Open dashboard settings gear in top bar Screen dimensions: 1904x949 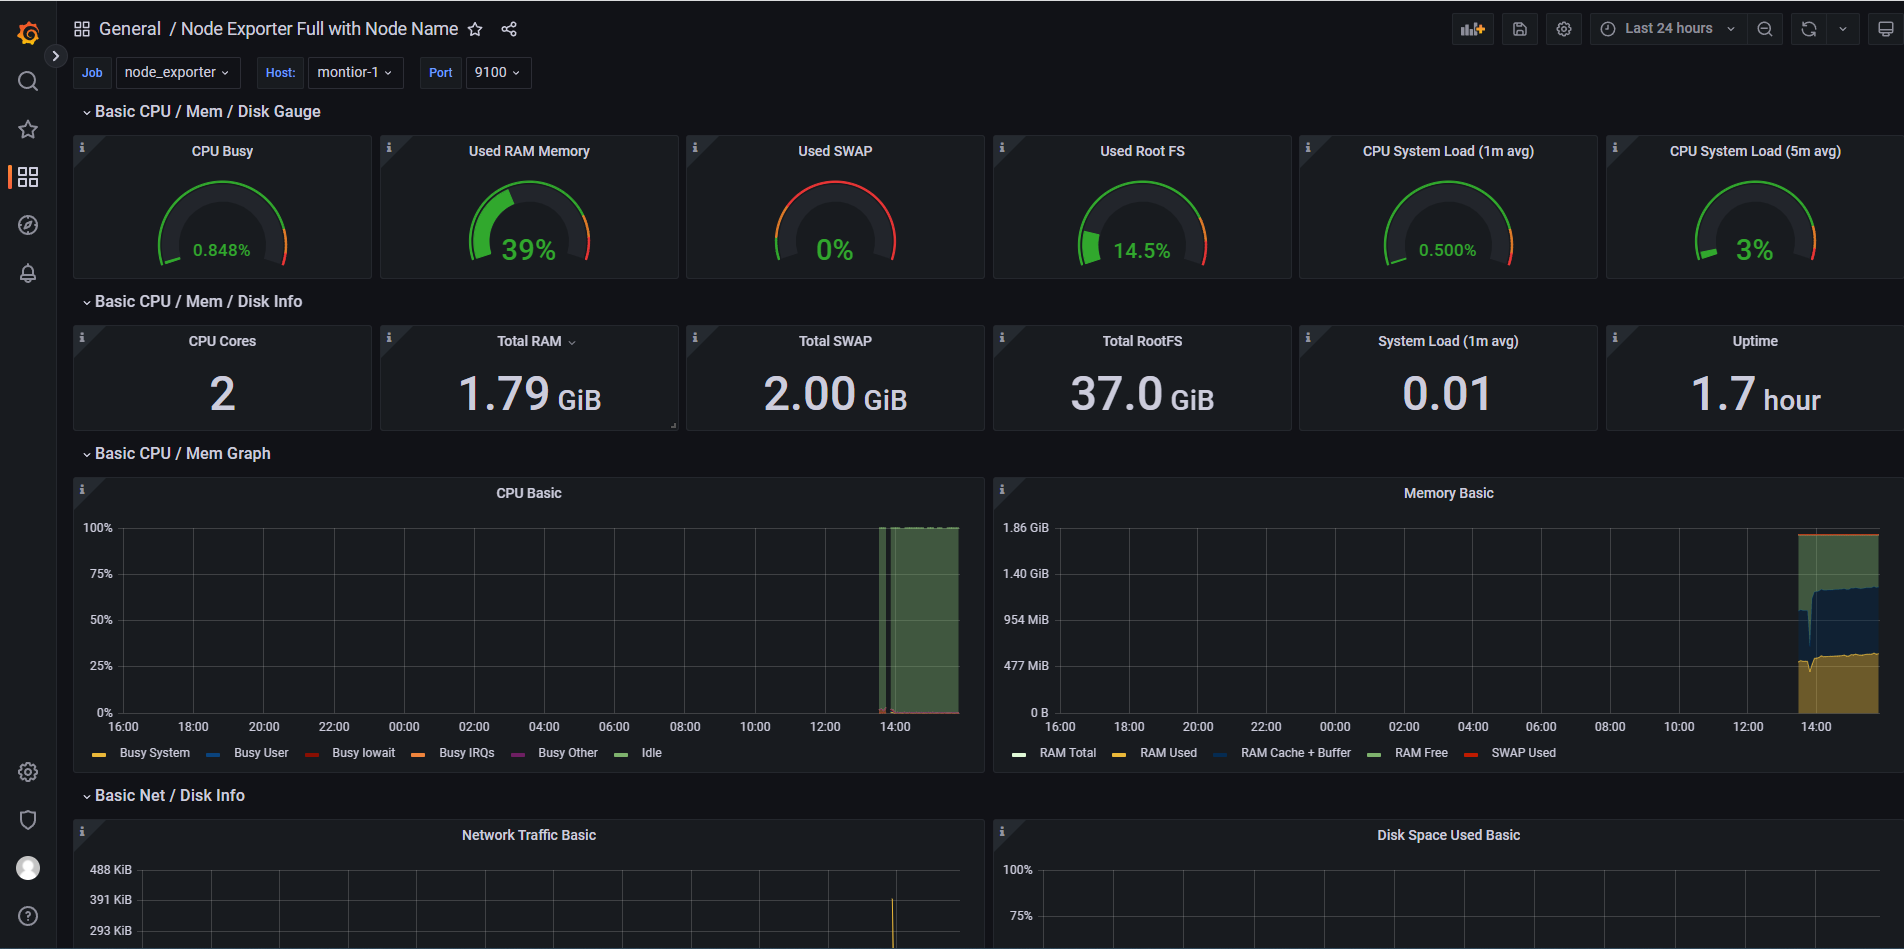[x=1564, y=29]
